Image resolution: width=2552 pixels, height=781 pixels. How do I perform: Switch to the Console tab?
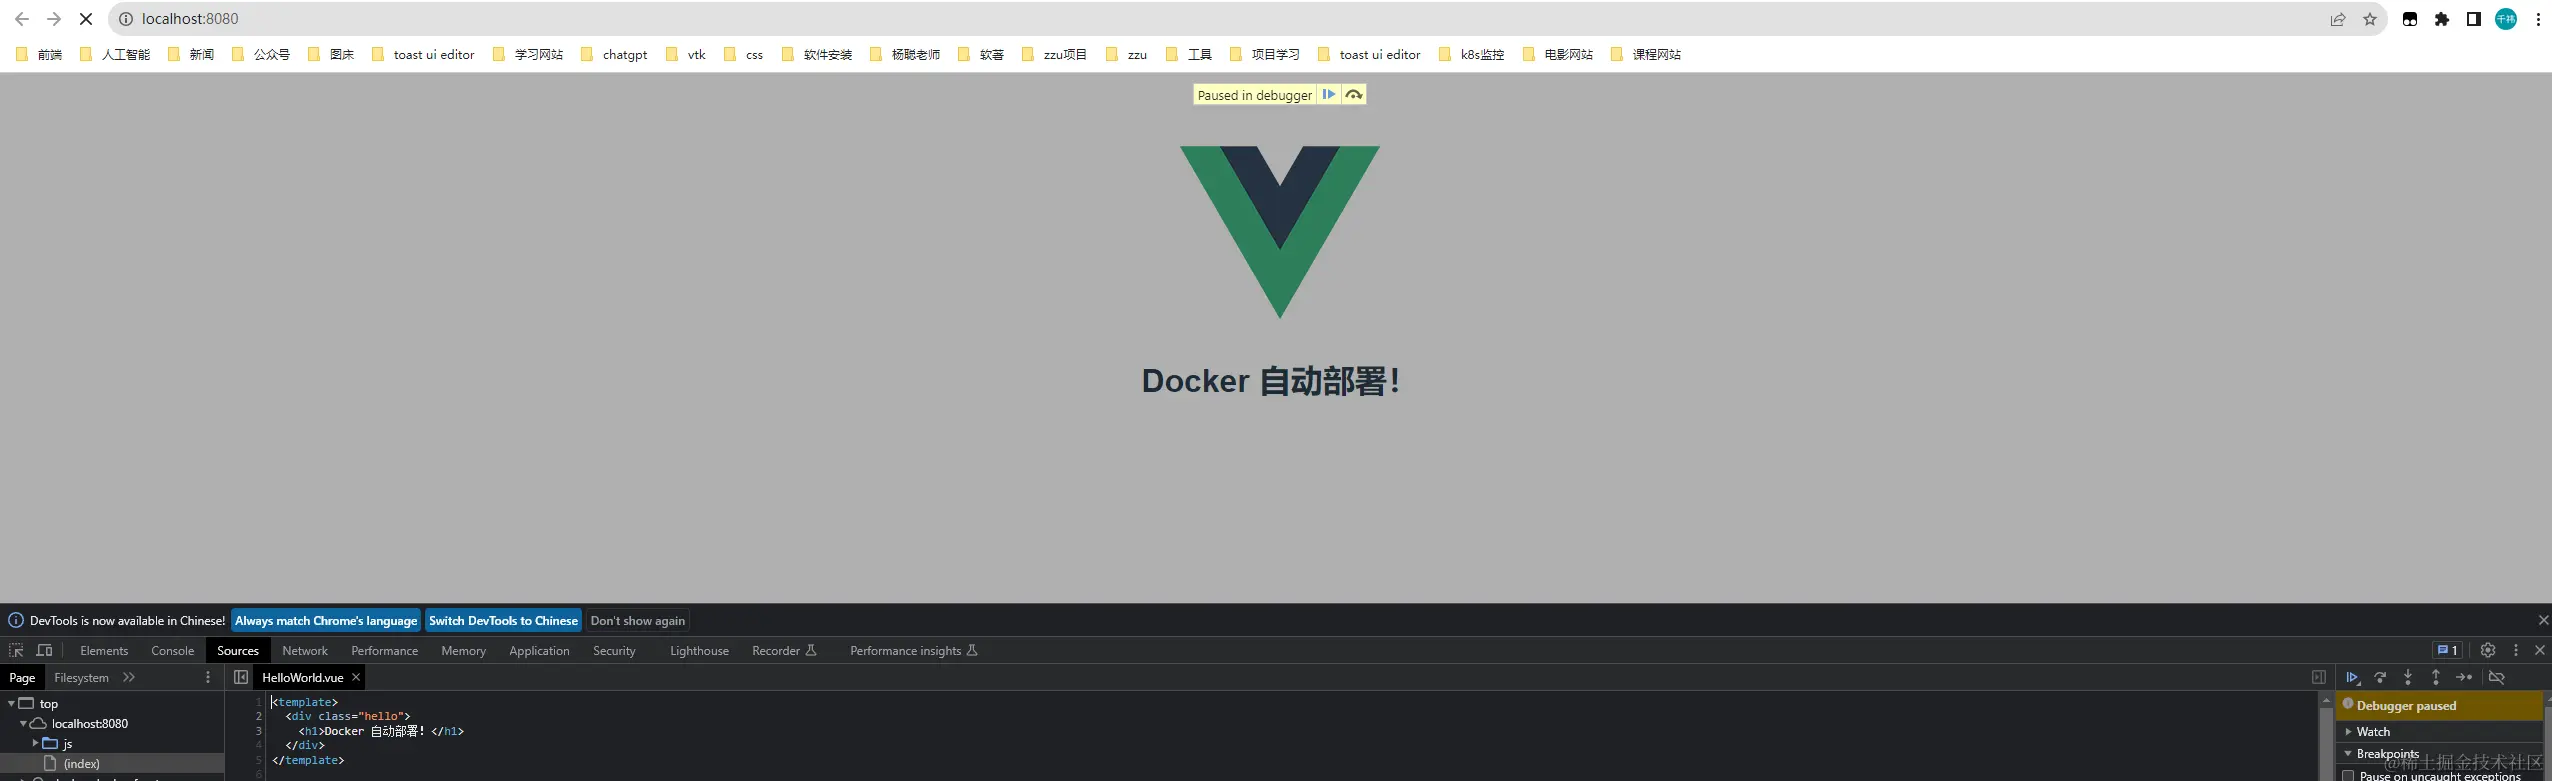172,650
